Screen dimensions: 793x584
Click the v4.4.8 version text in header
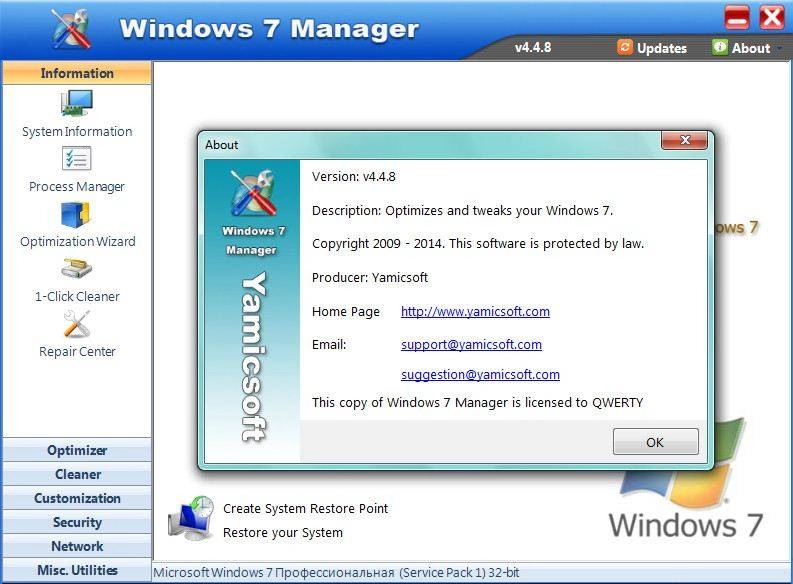[533, 48]
